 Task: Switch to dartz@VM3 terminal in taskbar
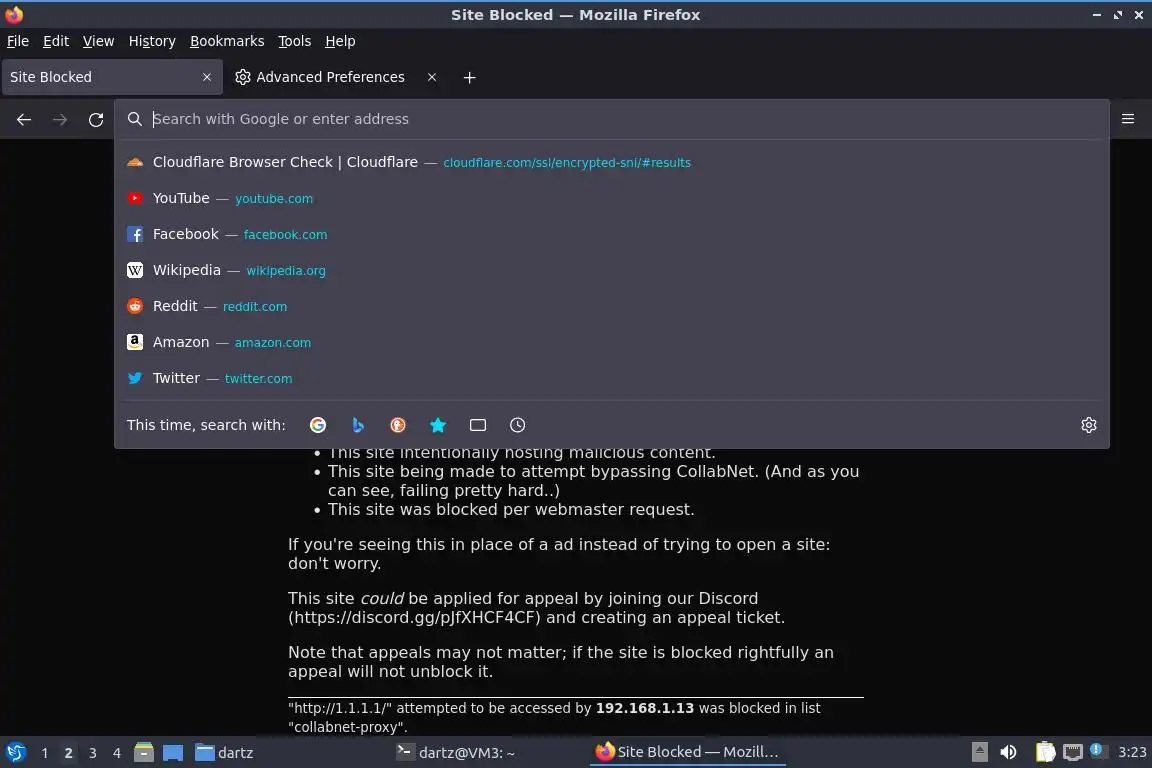point(456,753)
